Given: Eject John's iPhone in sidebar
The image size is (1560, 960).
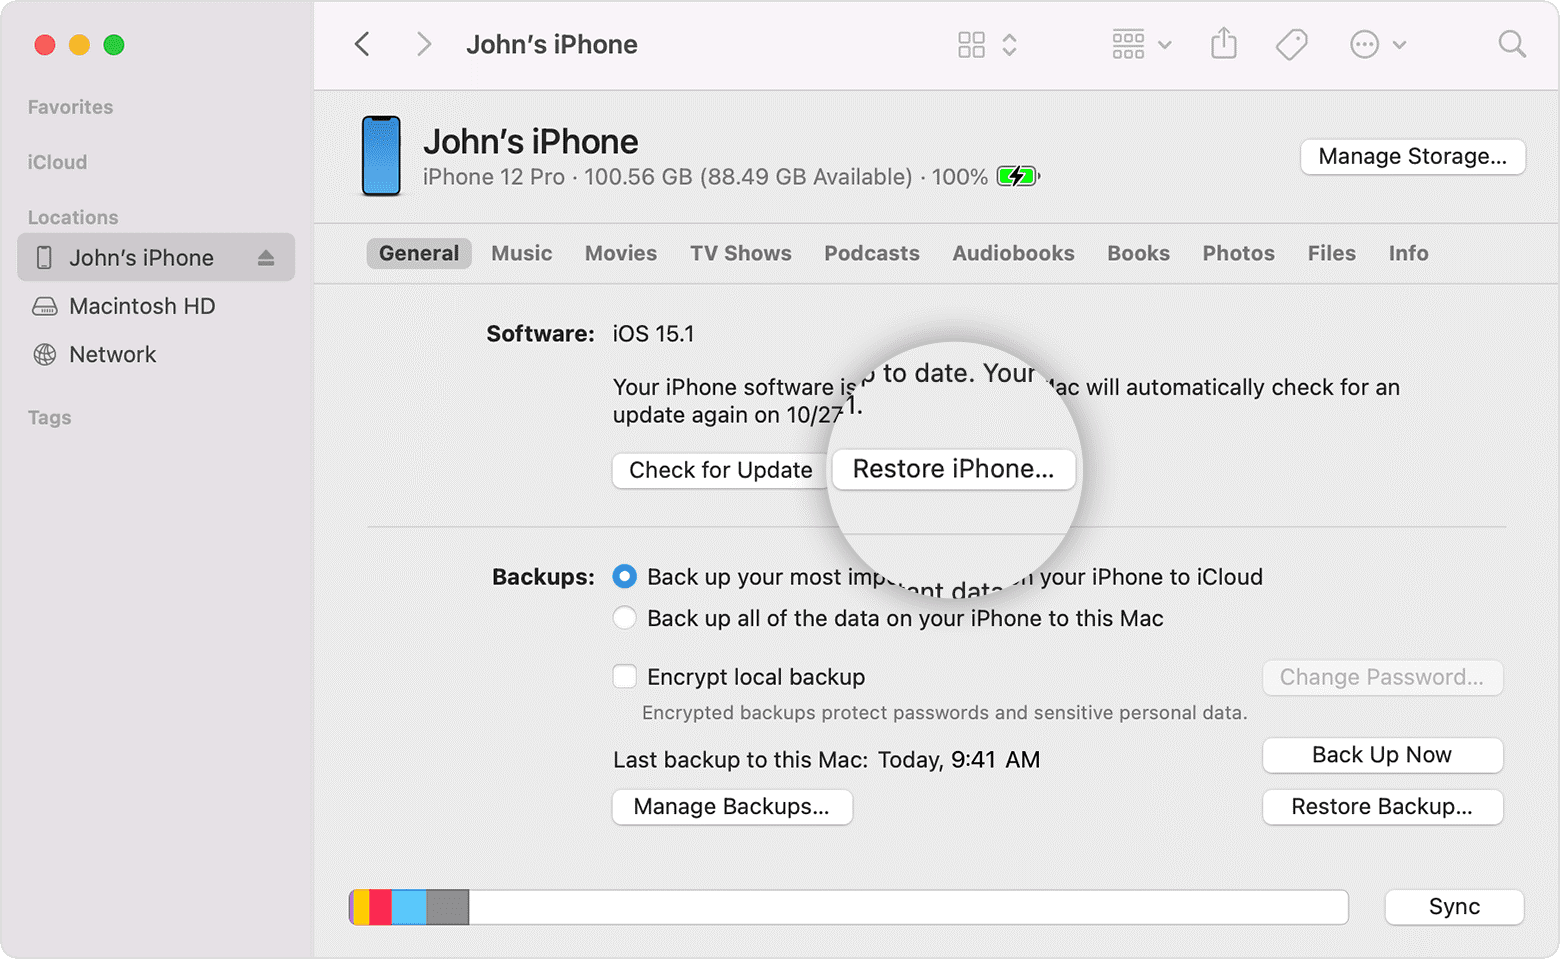Looking at the screenshot, I should pos(266,258).
